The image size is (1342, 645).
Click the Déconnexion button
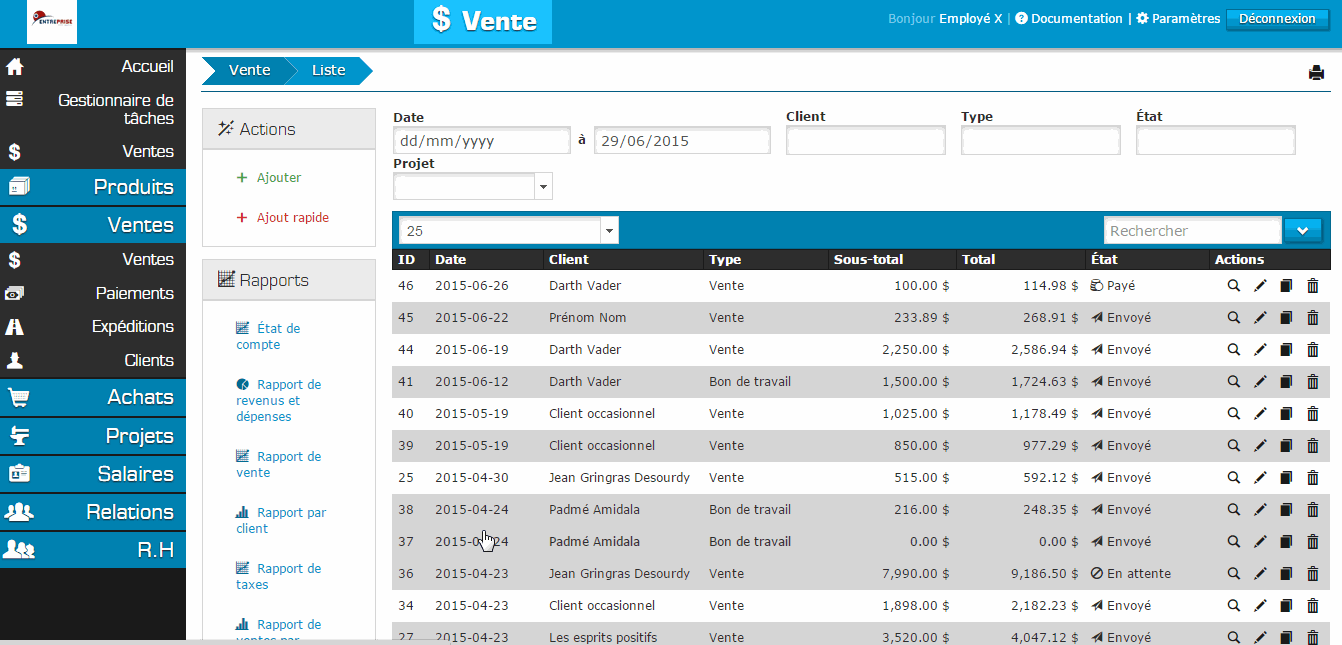tap(1276, 19)
